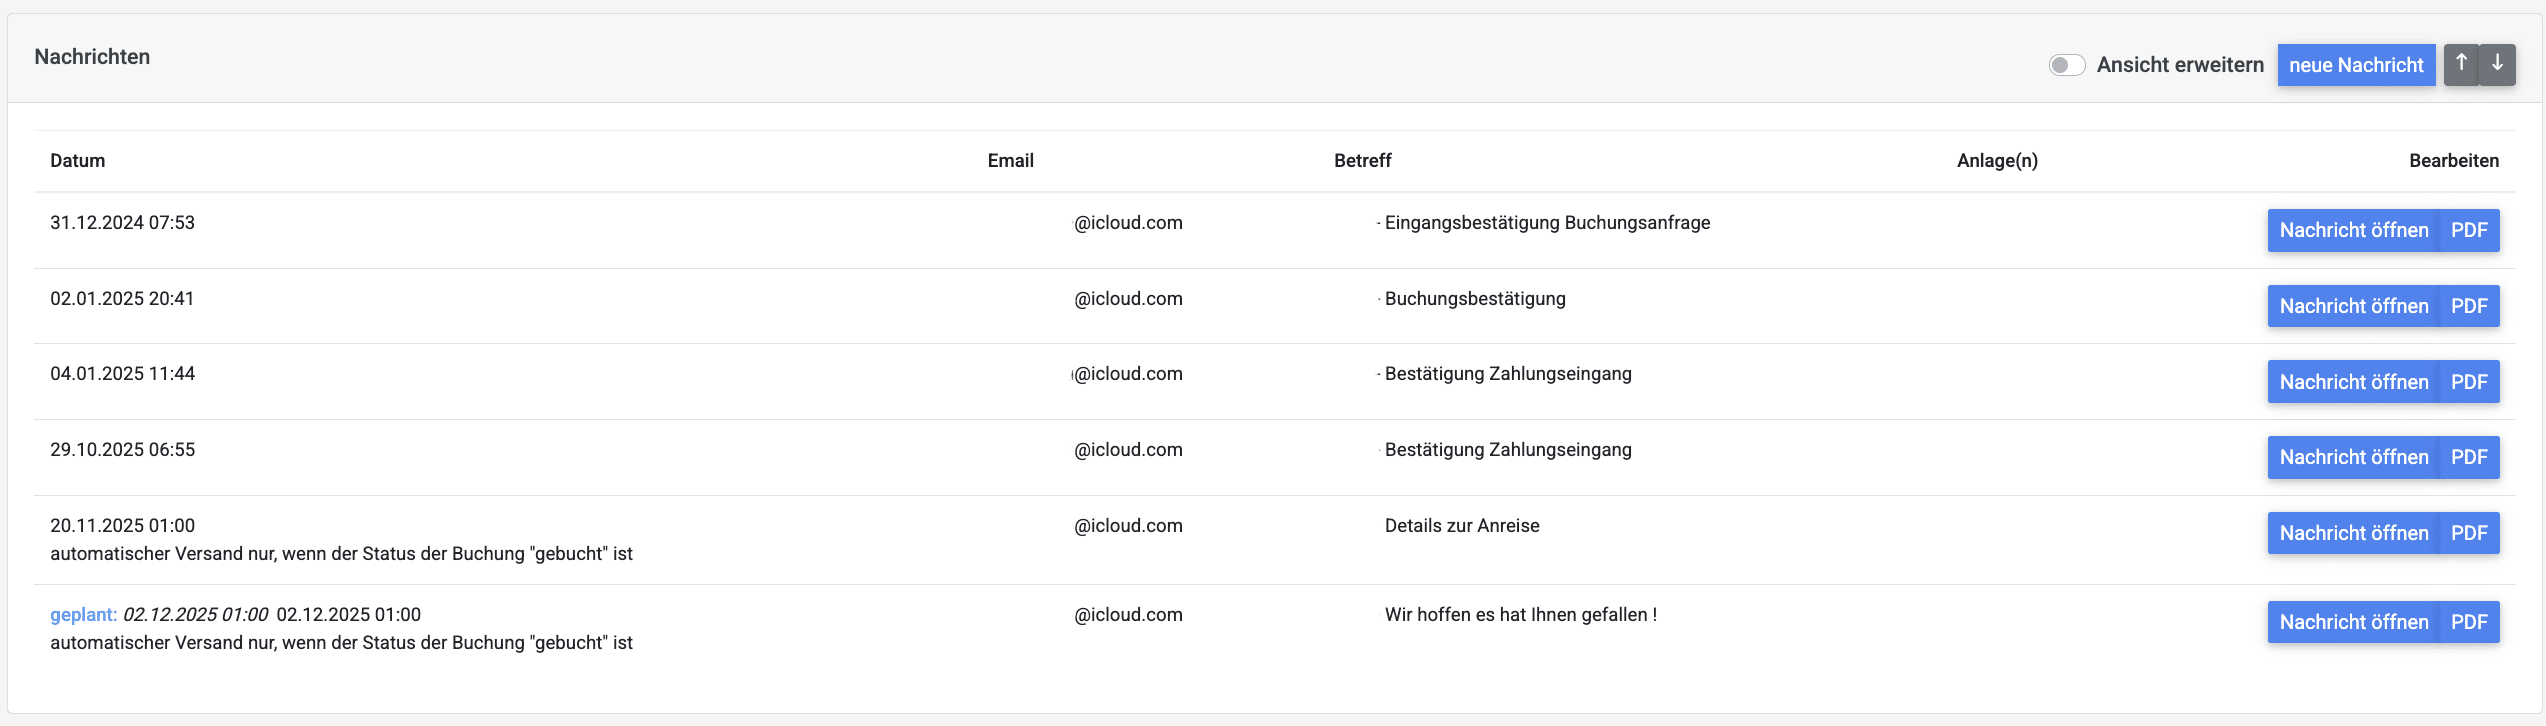Screen dimensions: 2546x726
Task: Toggle the Ansicht erweitern switch
Action: click(2066, 65)
